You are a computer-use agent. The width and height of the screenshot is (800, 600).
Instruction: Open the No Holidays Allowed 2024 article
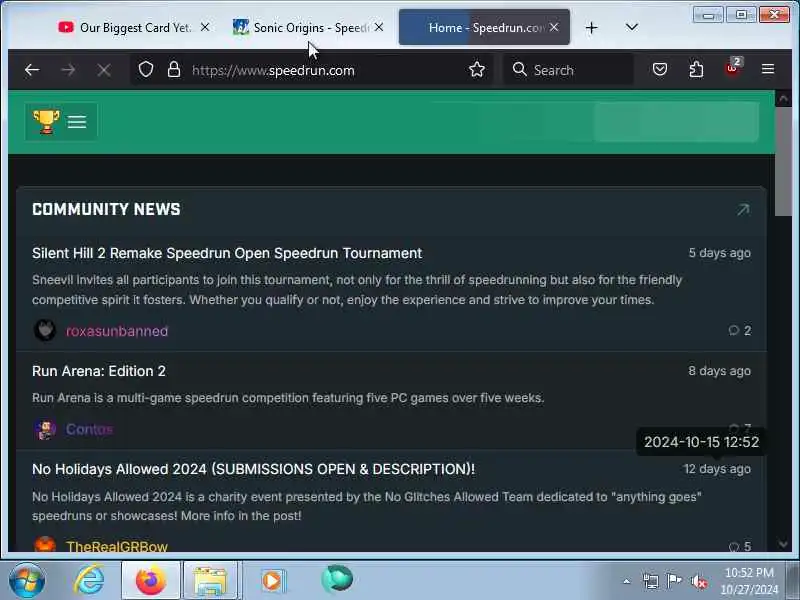click(254, 469)
